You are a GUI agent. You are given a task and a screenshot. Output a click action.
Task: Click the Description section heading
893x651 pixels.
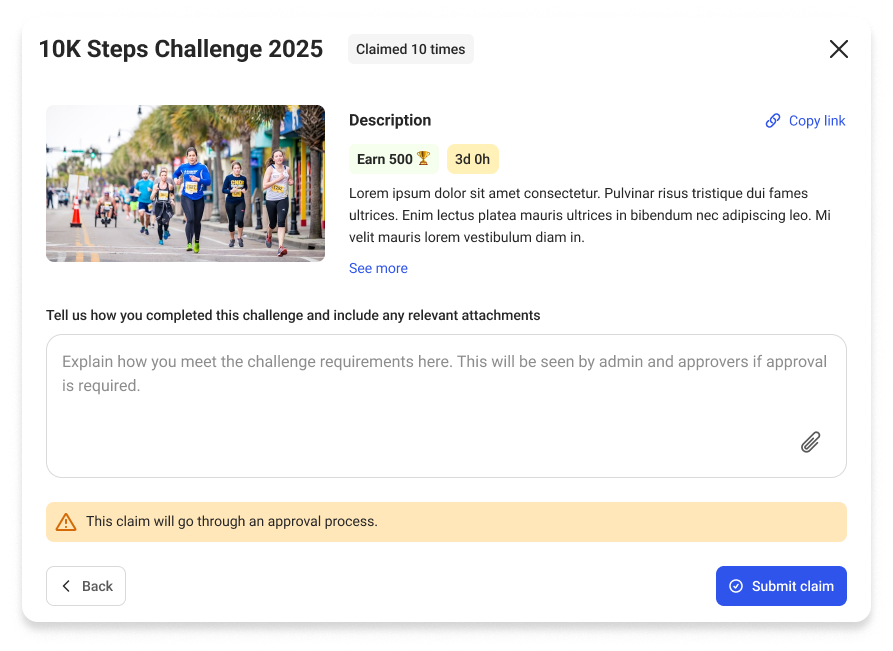tap(390, 120)
